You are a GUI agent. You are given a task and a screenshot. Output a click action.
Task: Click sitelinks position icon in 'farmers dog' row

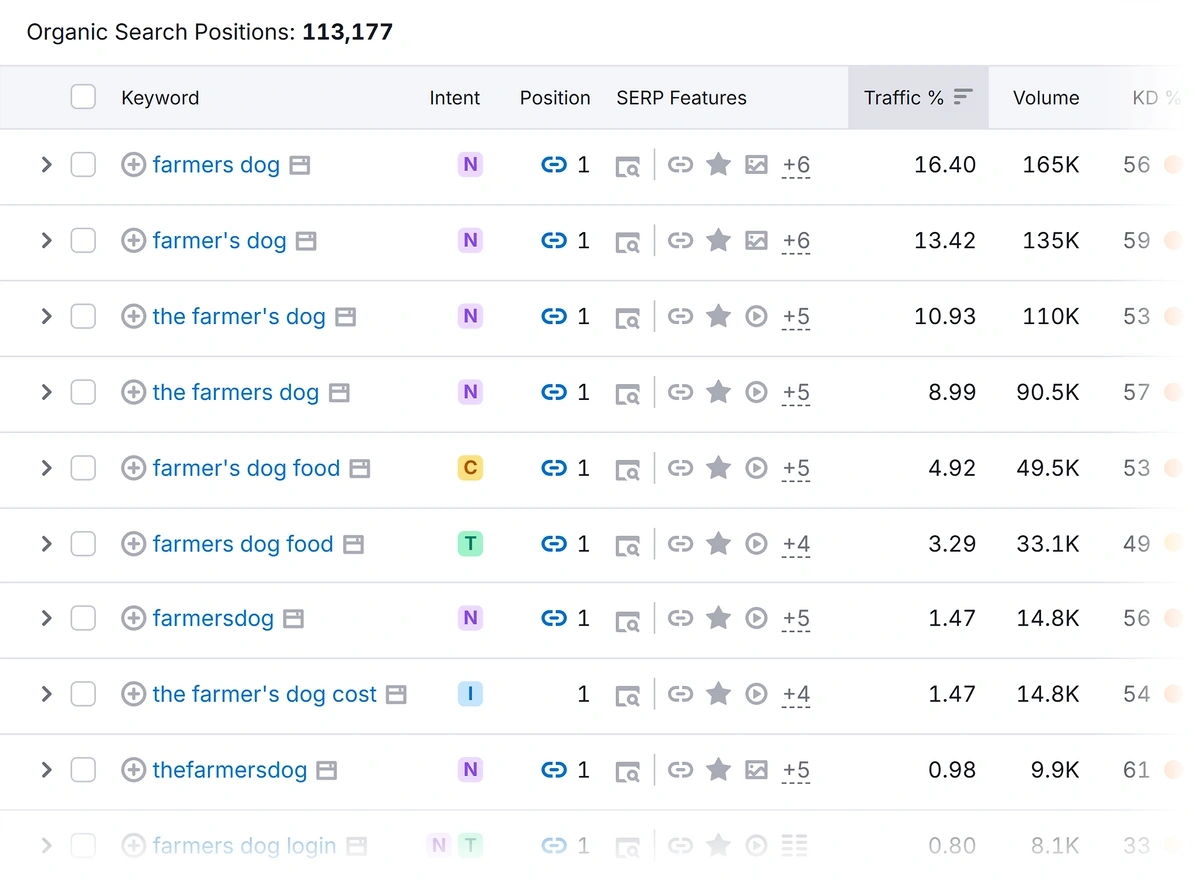[x=554, y=165]
